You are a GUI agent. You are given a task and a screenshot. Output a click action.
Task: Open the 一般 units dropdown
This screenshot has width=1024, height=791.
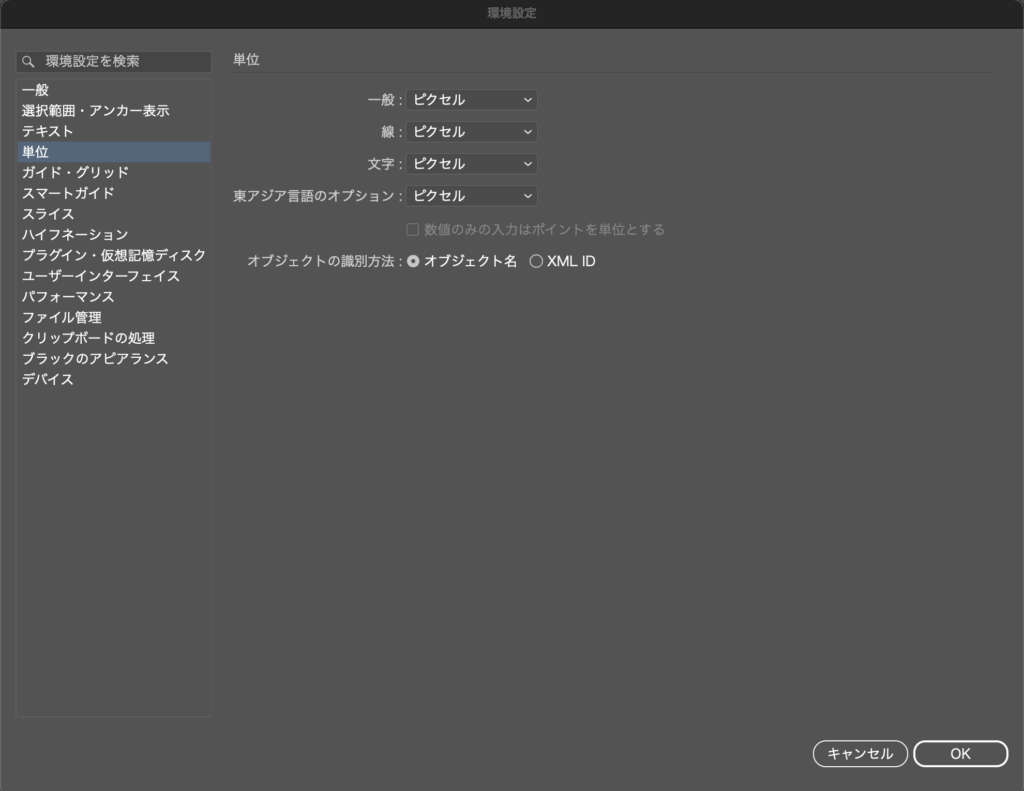[471, 100]
